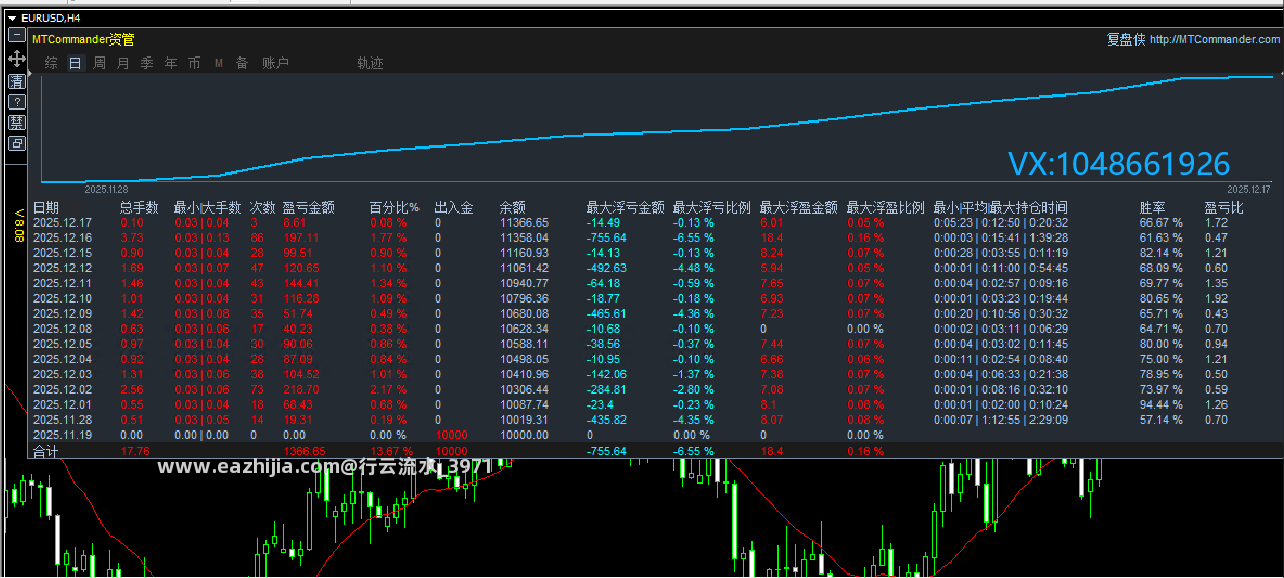The height and width of the screenshot is (578, 1284).
Task: Select the 2025.12.17 date row
Action: (x=62, y=223)
